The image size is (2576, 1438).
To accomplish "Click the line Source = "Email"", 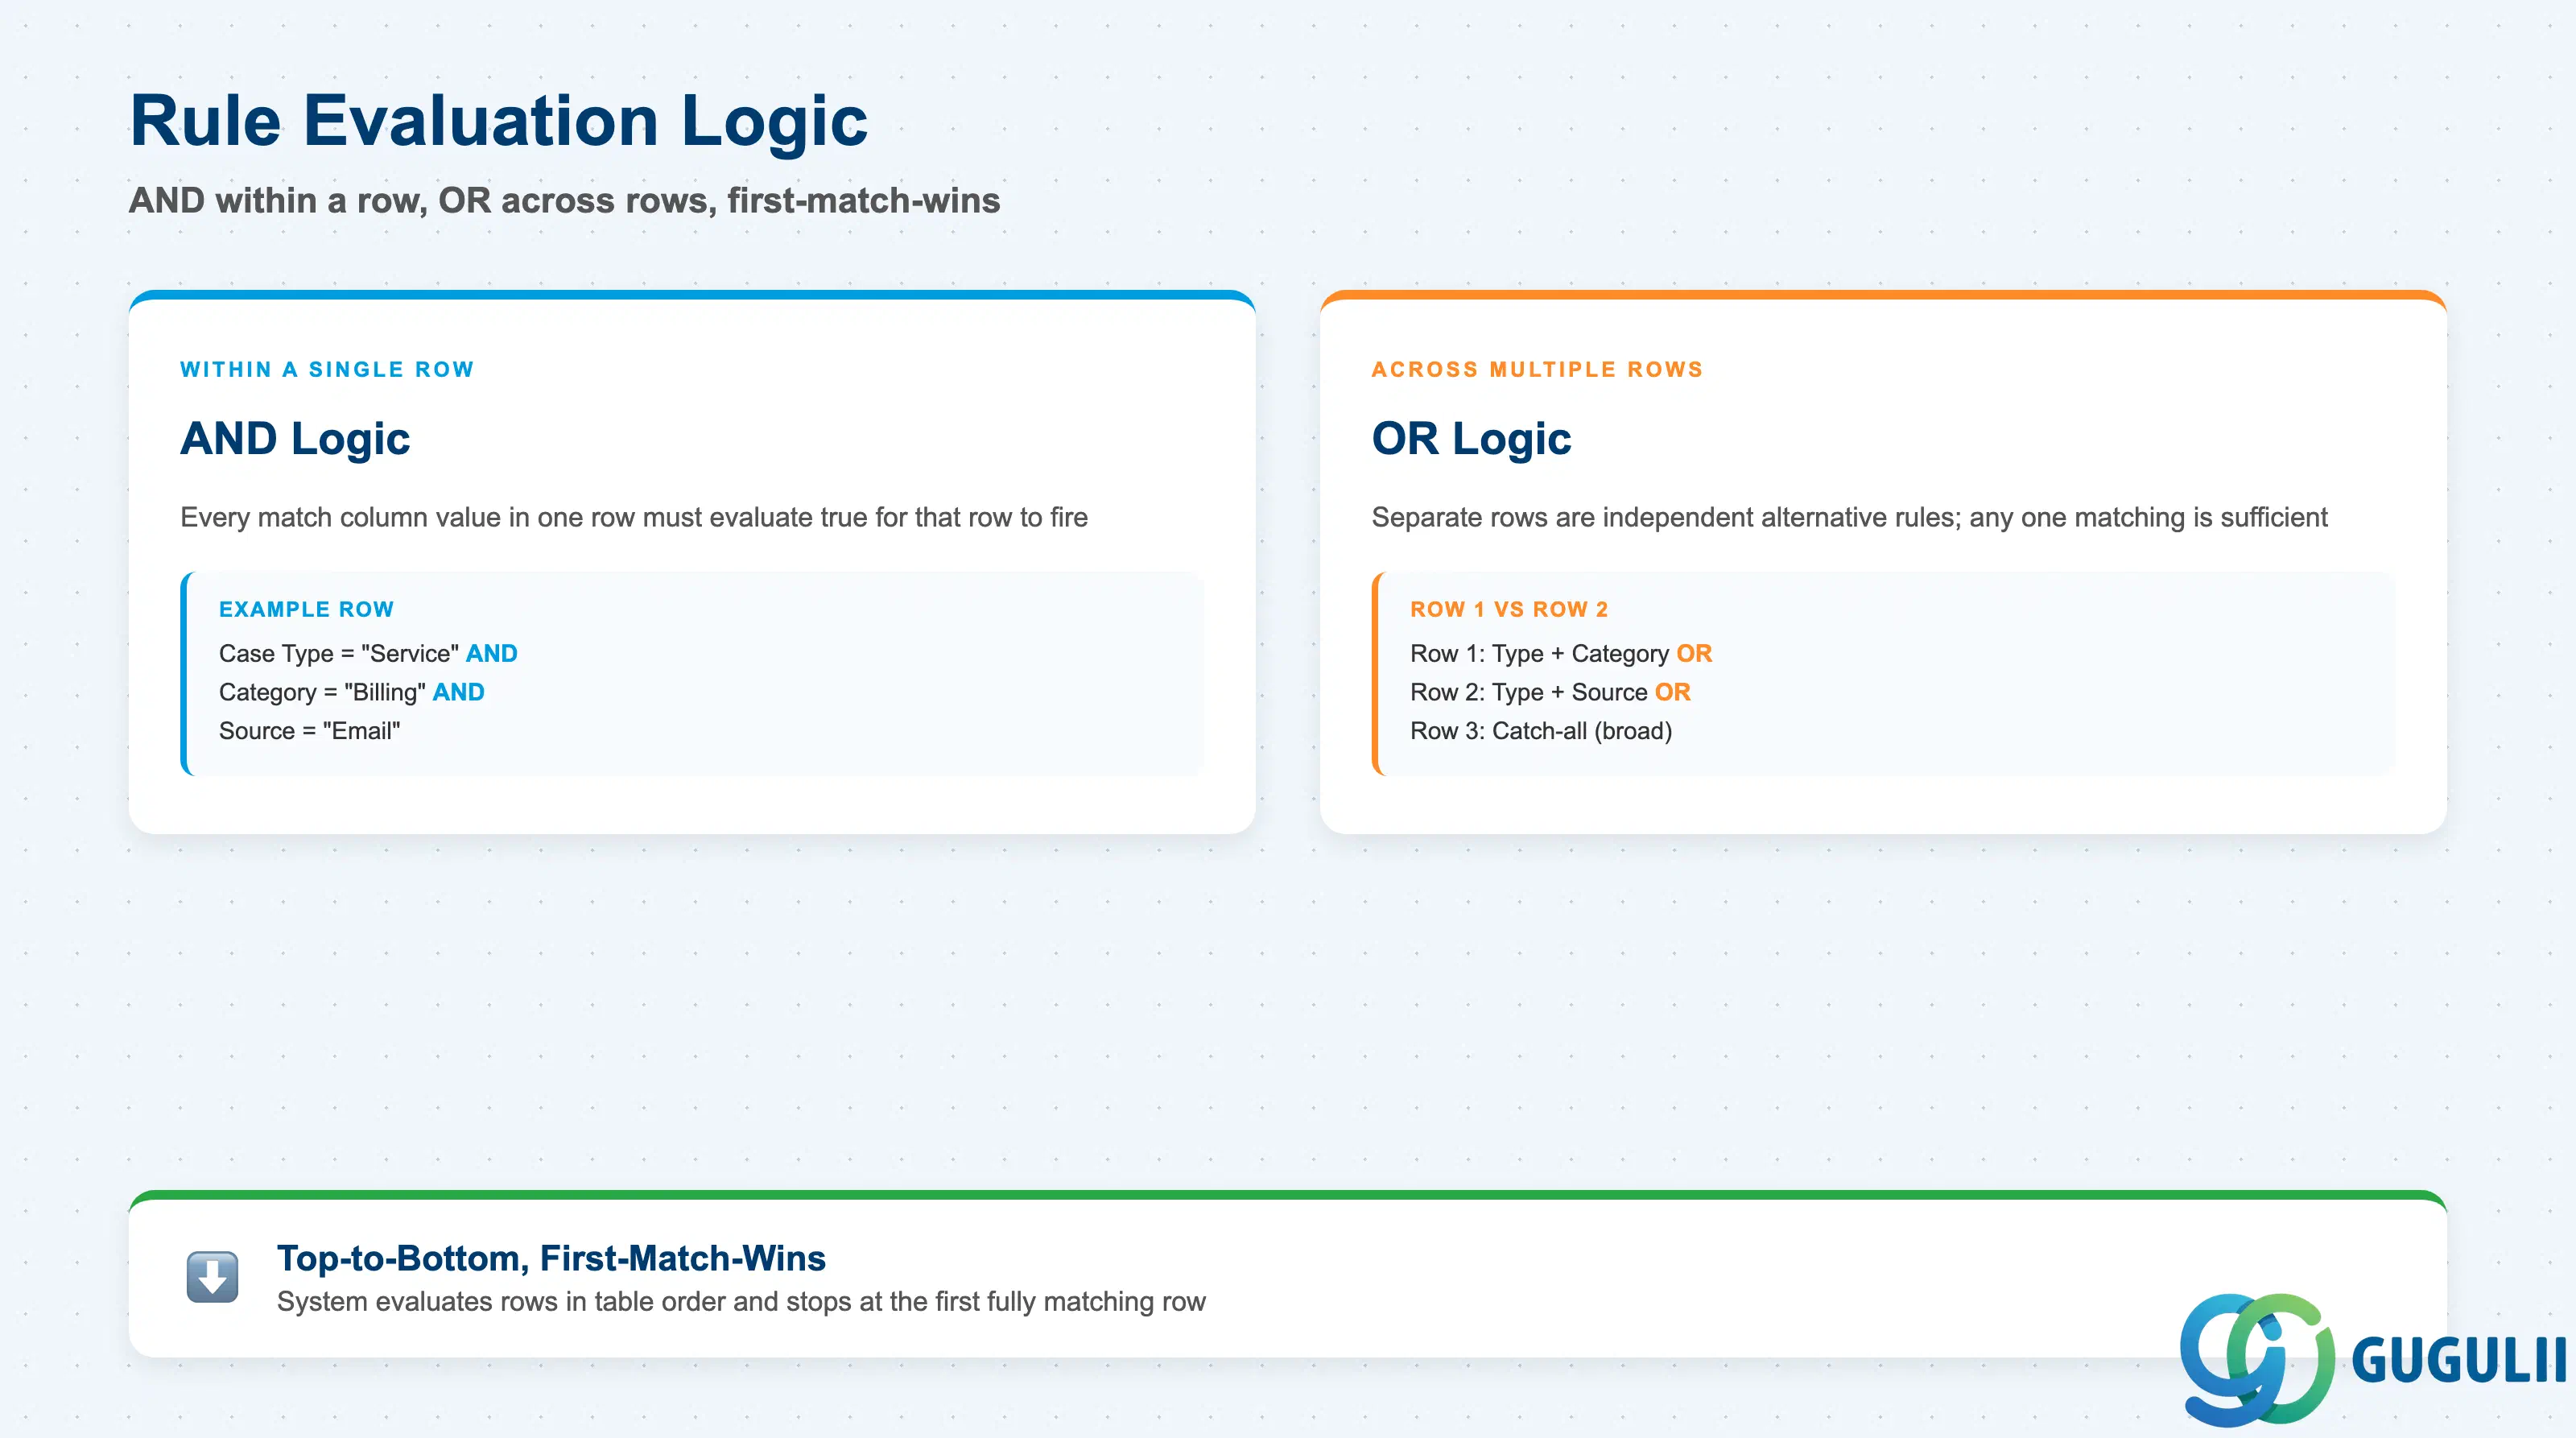I will (x=310, y=731).
